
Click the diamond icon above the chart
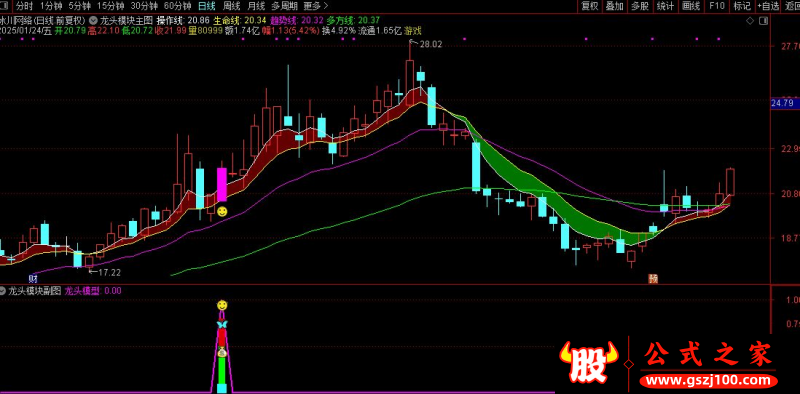749,21
